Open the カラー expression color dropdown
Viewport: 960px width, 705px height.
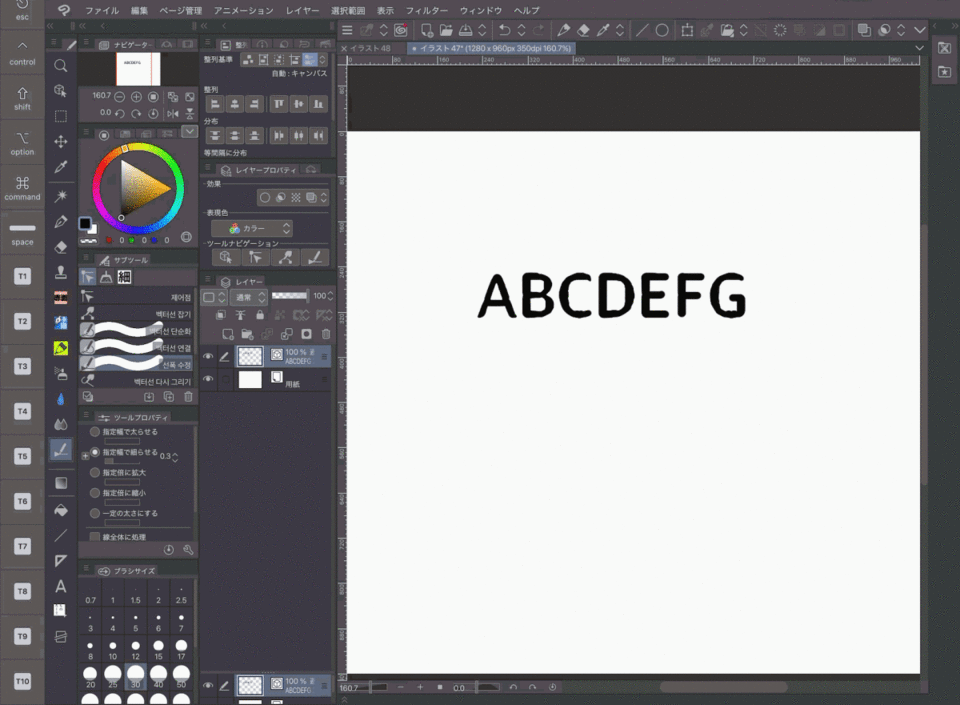(252, 228)
